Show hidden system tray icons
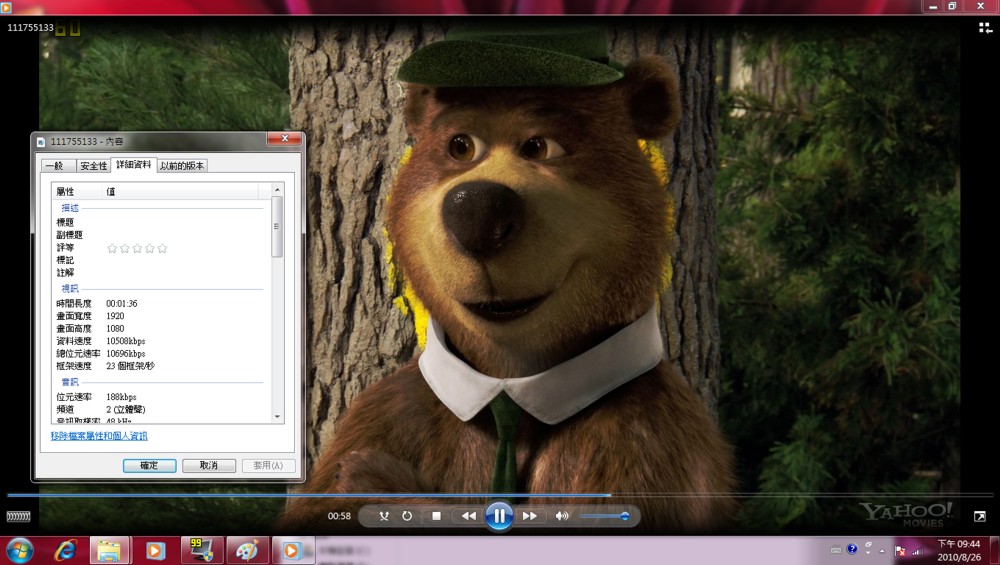The image size is (1000, 565). coord(883,550)
